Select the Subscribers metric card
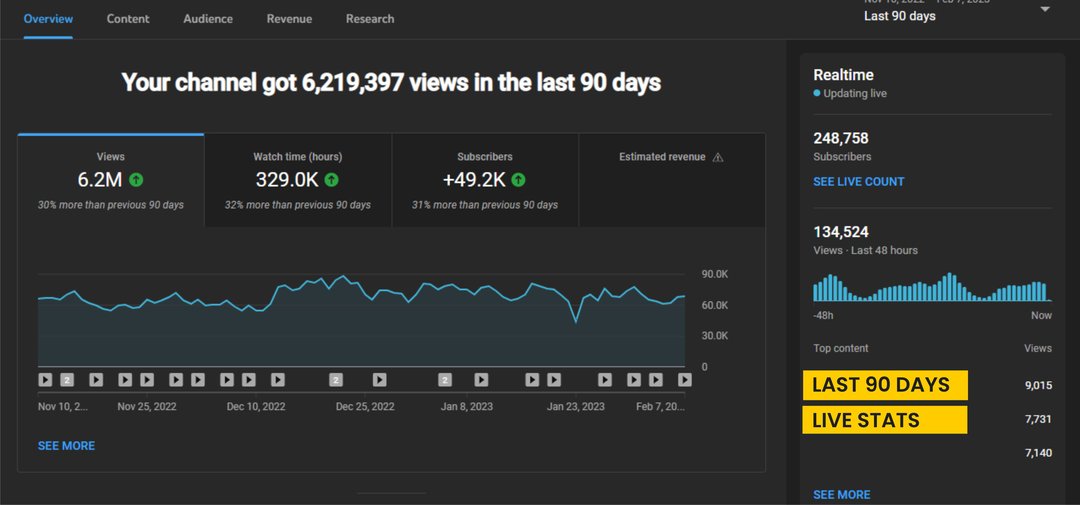The height and width of the screenshot is (505, 1080). pos(485,181)
